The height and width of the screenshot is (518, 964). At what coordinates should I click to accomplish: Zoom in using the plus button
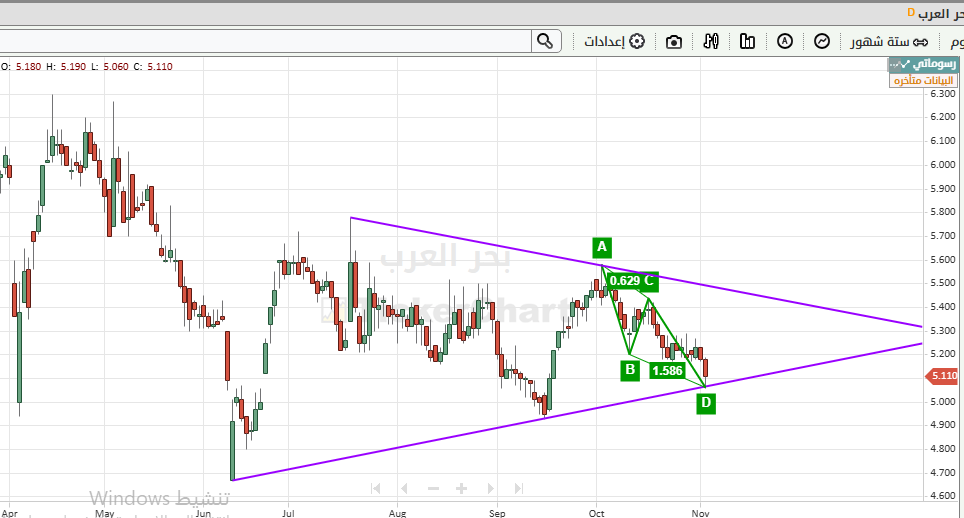tap(461, 488)
